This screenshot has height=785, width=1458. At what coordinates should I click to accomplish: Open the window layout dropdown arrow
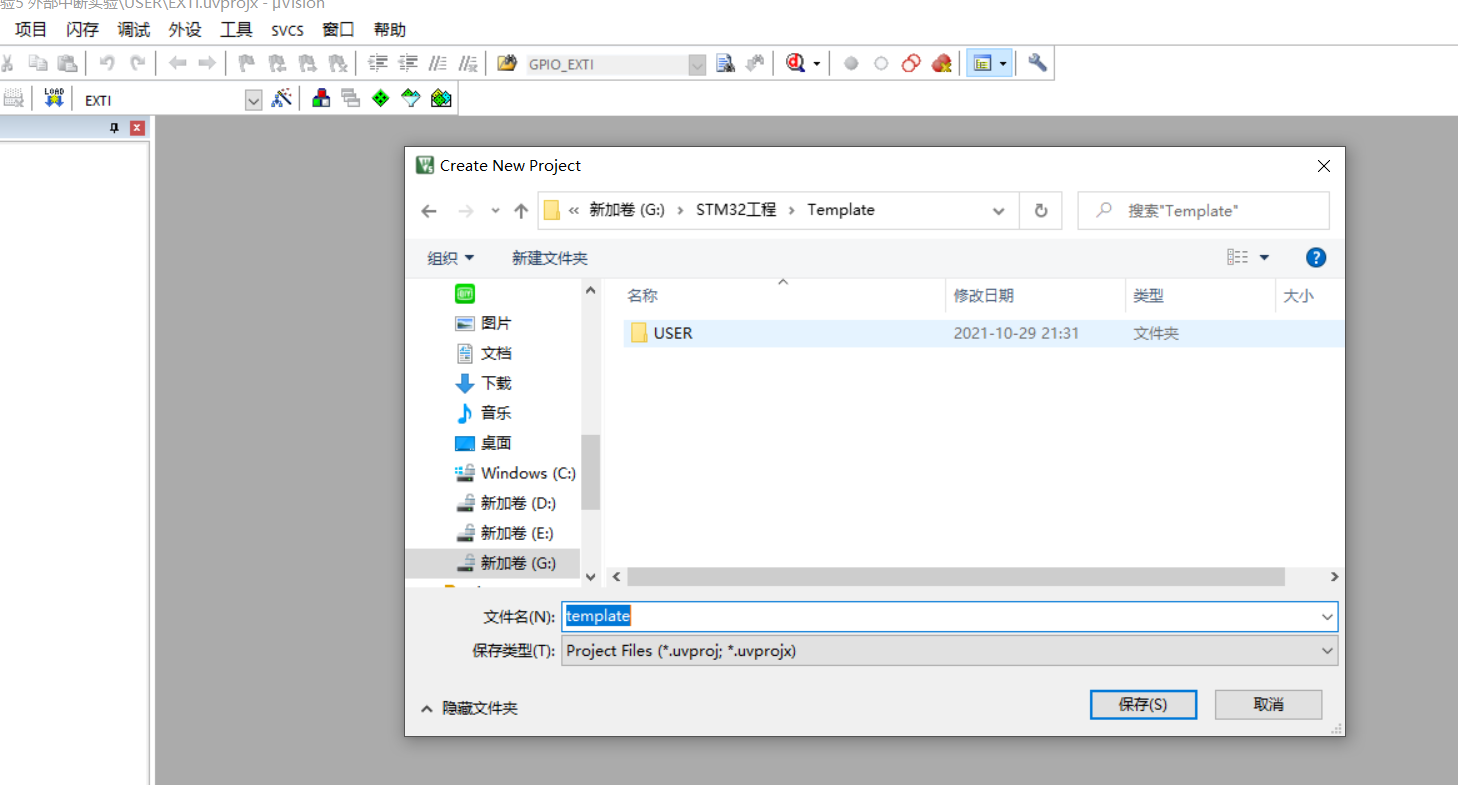coord(1003,63)
